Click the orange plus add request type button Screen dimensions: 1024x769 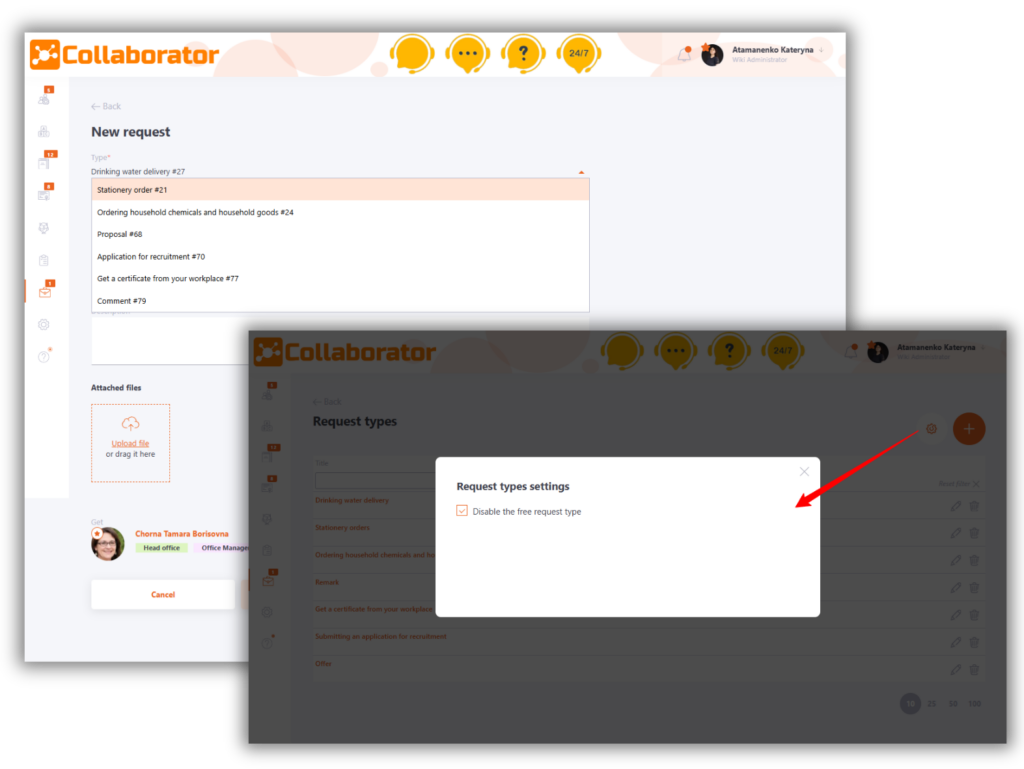tap(968, 429)
